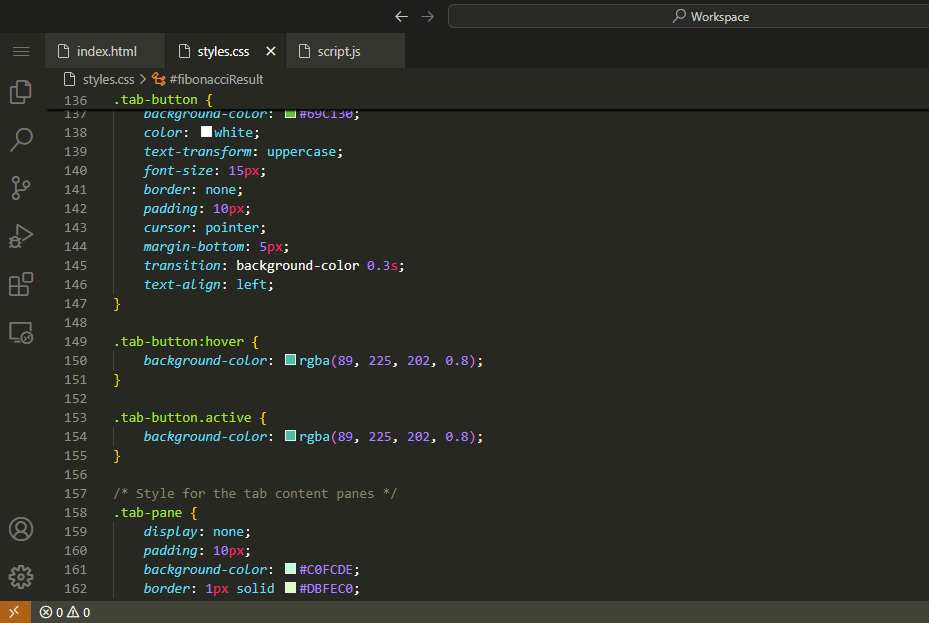
Task: Close the styles.css tab
Action: [x=270, y=51]
